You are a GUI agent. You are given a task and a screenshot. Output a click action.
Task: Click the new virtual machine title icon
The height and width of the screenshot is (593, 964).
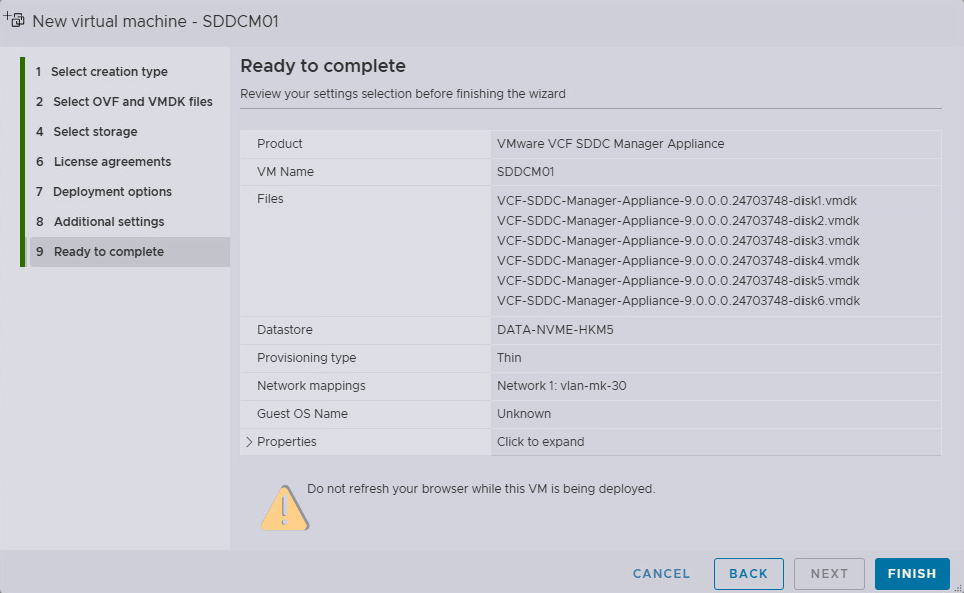[x=15, y=20]
